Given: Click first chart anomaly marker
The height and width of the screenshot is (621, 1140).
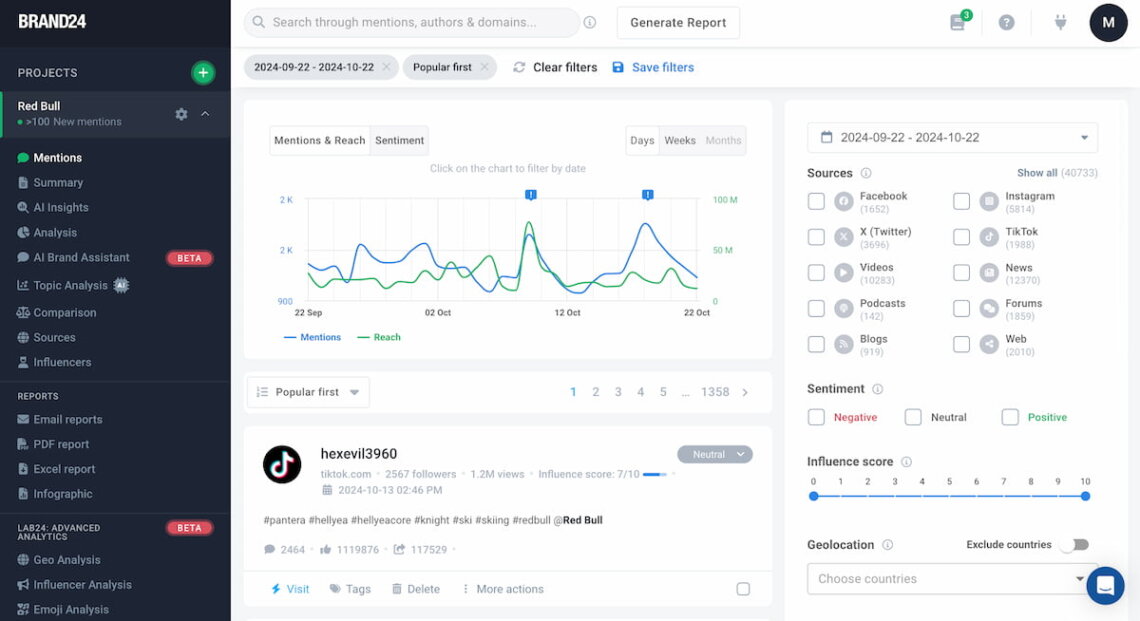Looking at the screenshot, I should [531, 195].
